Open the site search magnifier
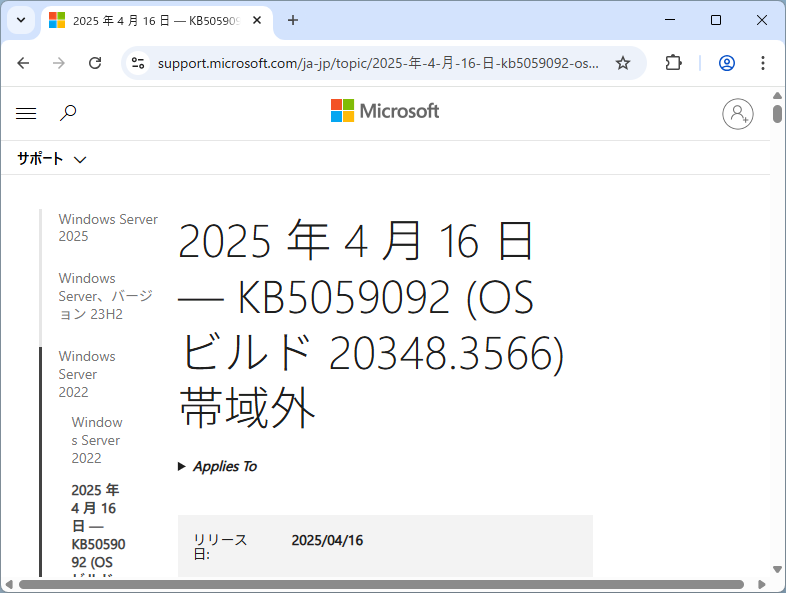This screenshot has width=786, height=593. point(68,113)
